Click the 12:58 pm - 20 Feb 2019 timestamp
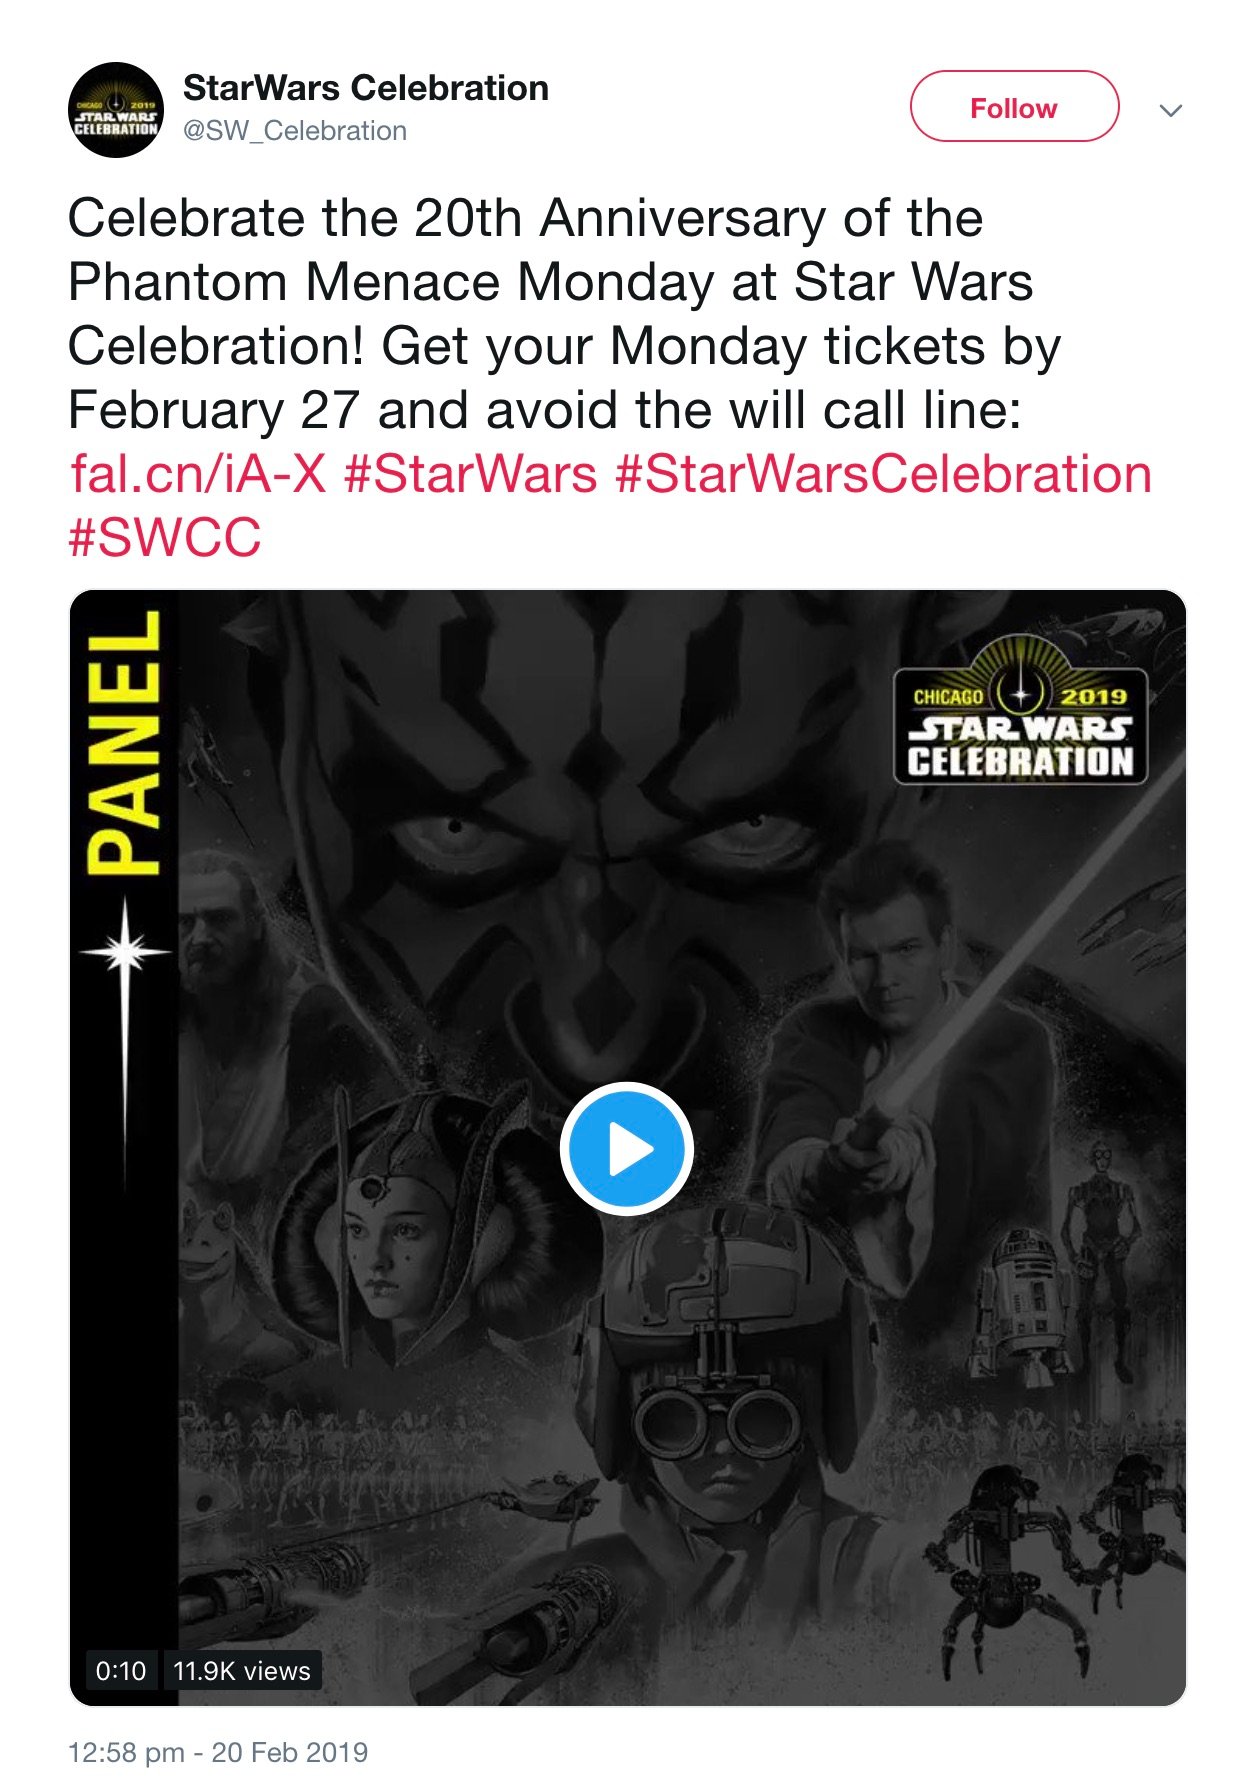Viewport: 1258px width, 1788px height. tap(218, 1752)
